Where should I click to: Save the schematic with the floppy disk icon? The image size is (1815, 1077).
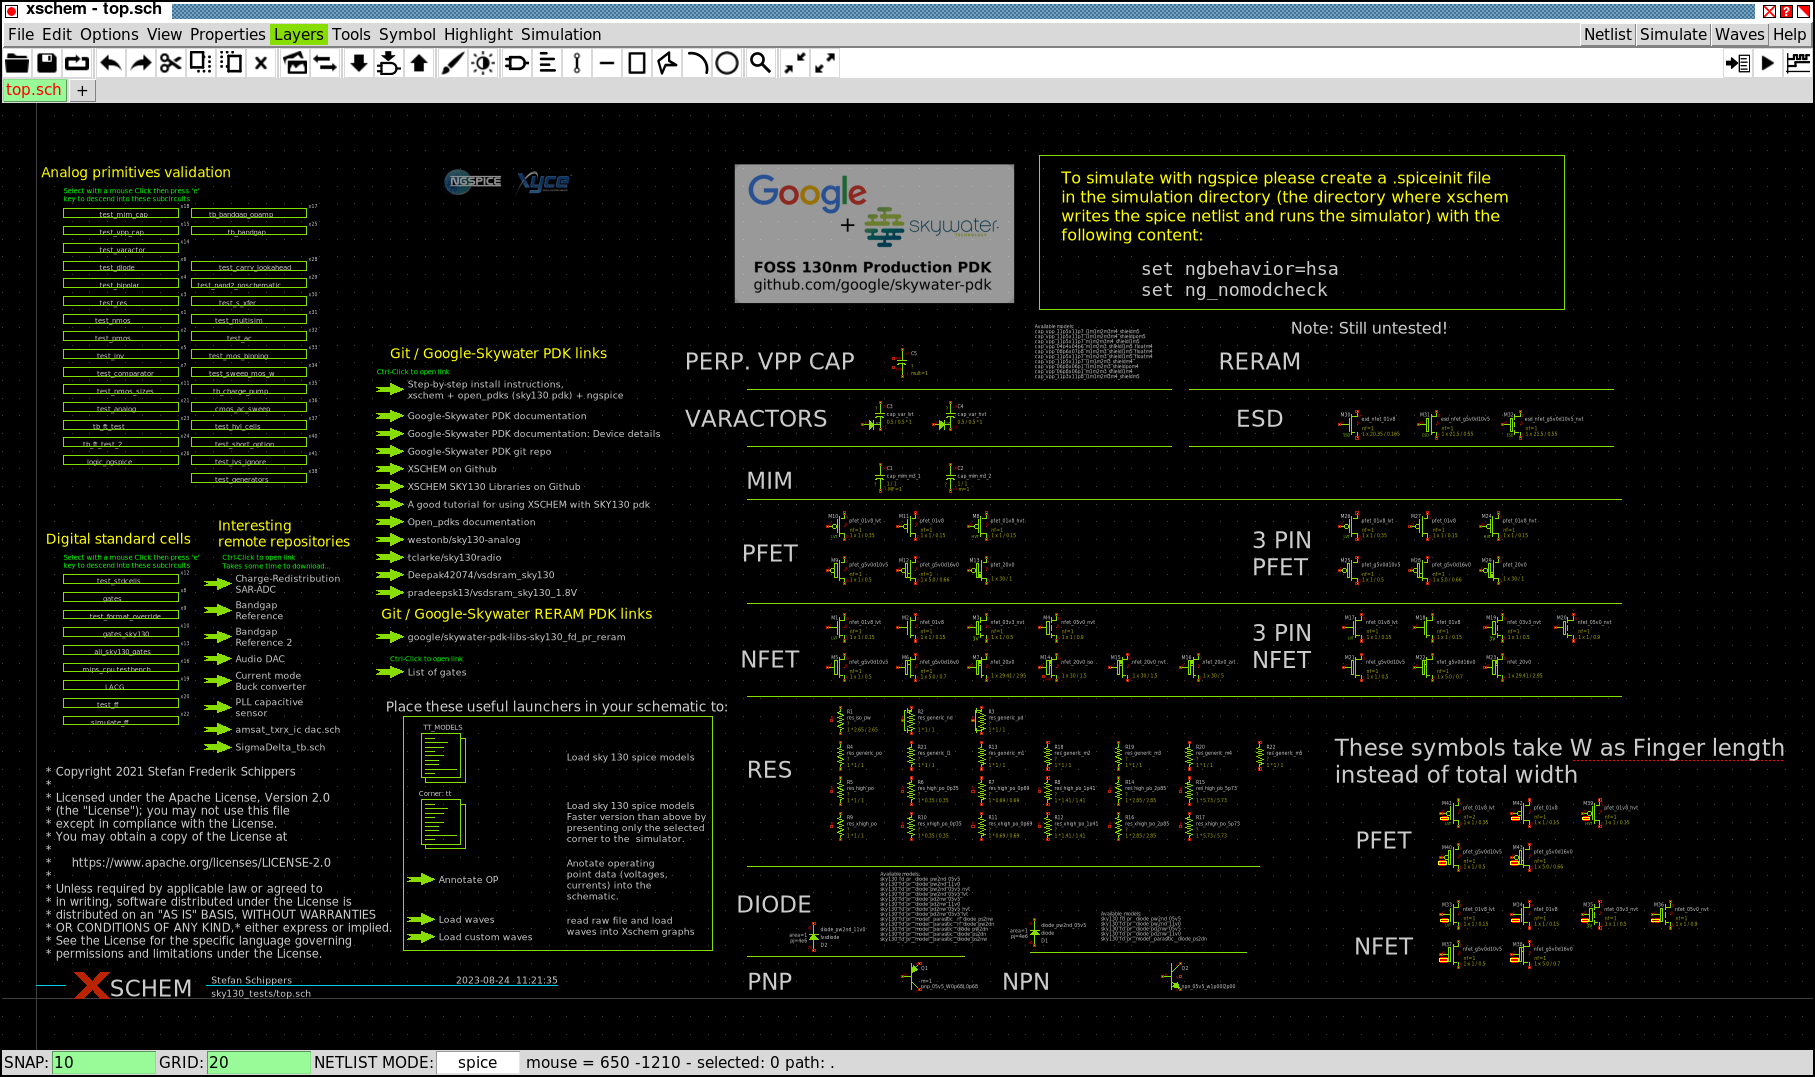pos(47,63)
